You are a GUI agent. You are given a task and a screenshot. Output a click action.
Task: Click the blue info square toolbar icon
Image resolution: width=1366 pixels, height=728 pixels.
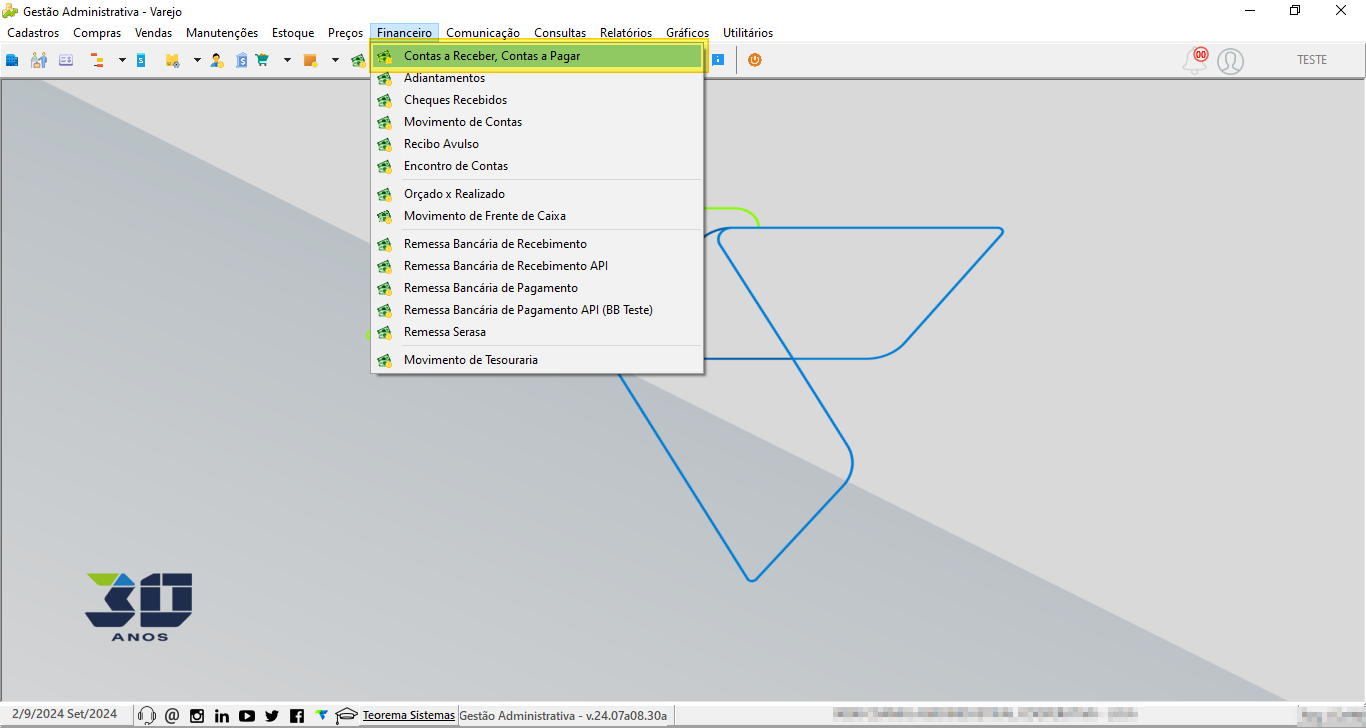pyautogui.click(x=717, y=60)
